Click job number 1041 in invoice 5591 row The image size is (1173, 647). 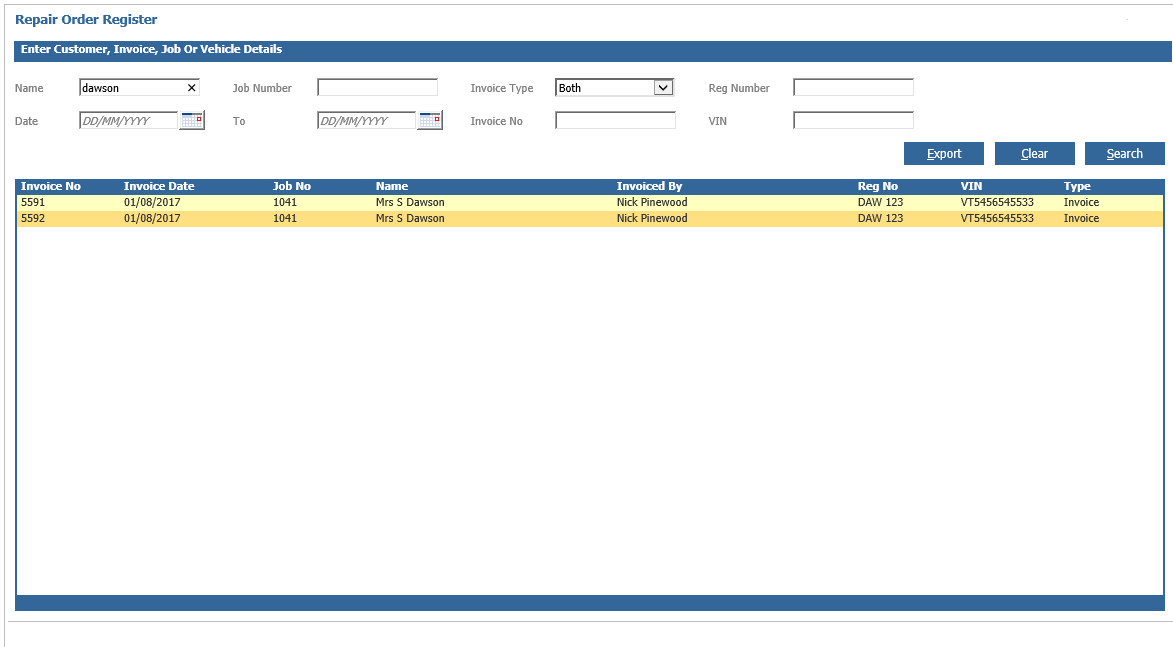pos(285,202)
